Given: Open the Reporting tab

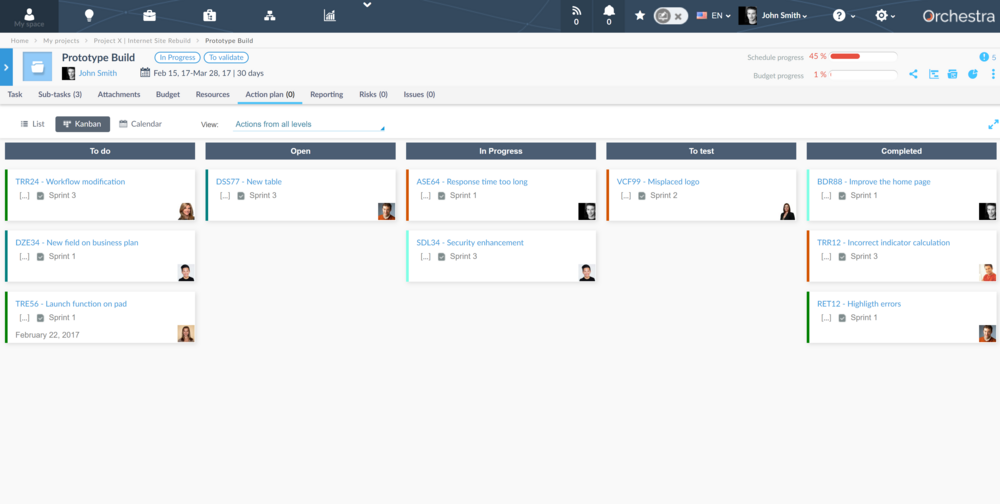Looking at the screenshot, I should click(326, 95).
